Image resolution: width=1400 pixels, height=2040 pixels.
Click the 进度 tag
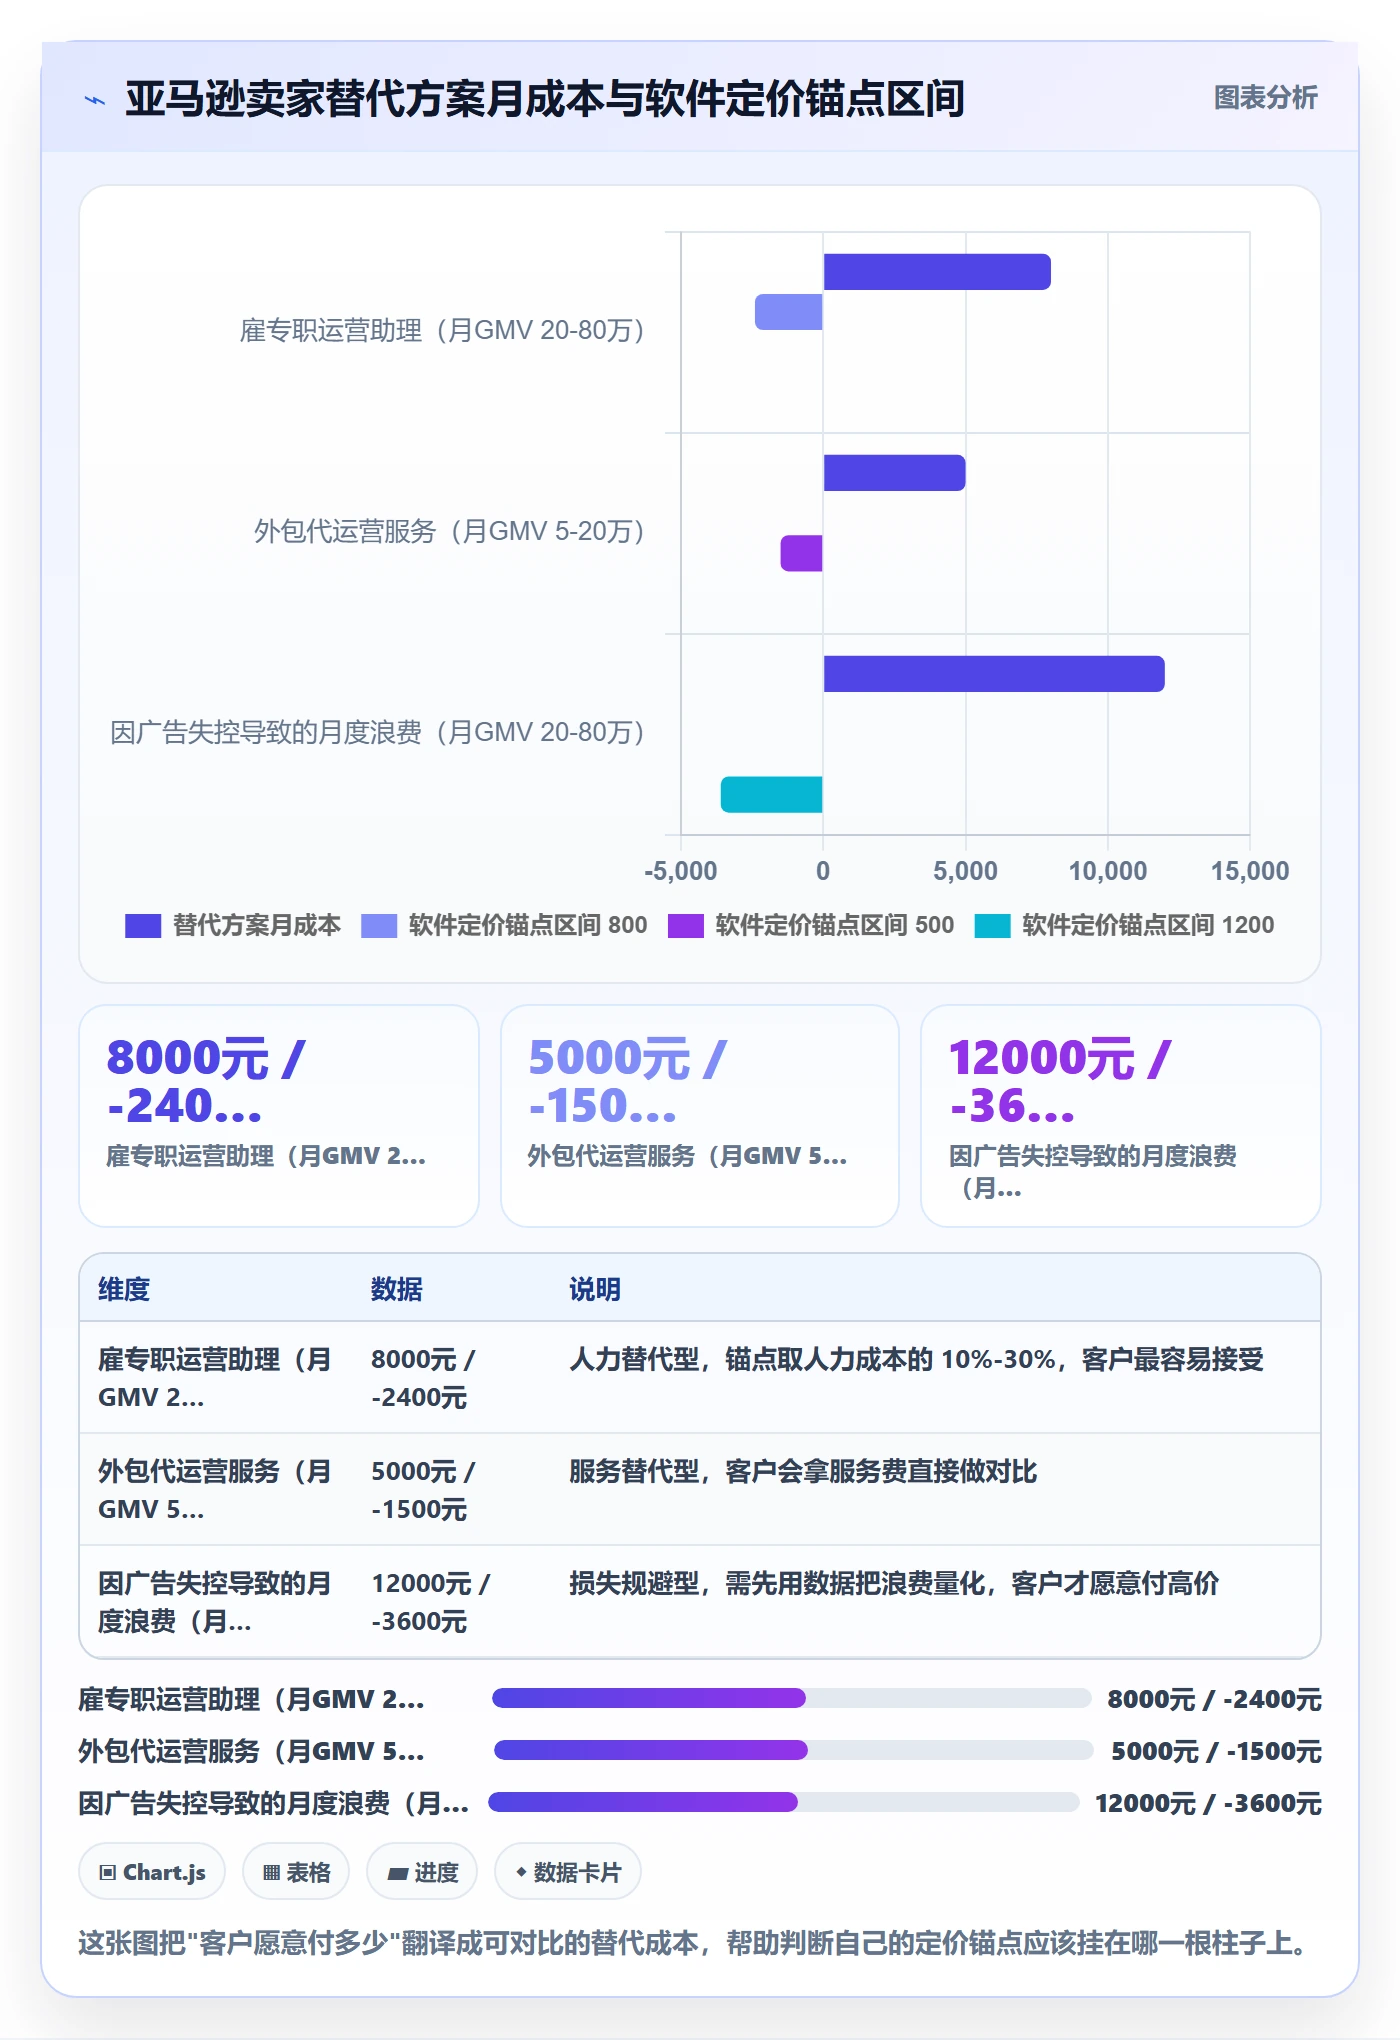[x=422, y=1872]
